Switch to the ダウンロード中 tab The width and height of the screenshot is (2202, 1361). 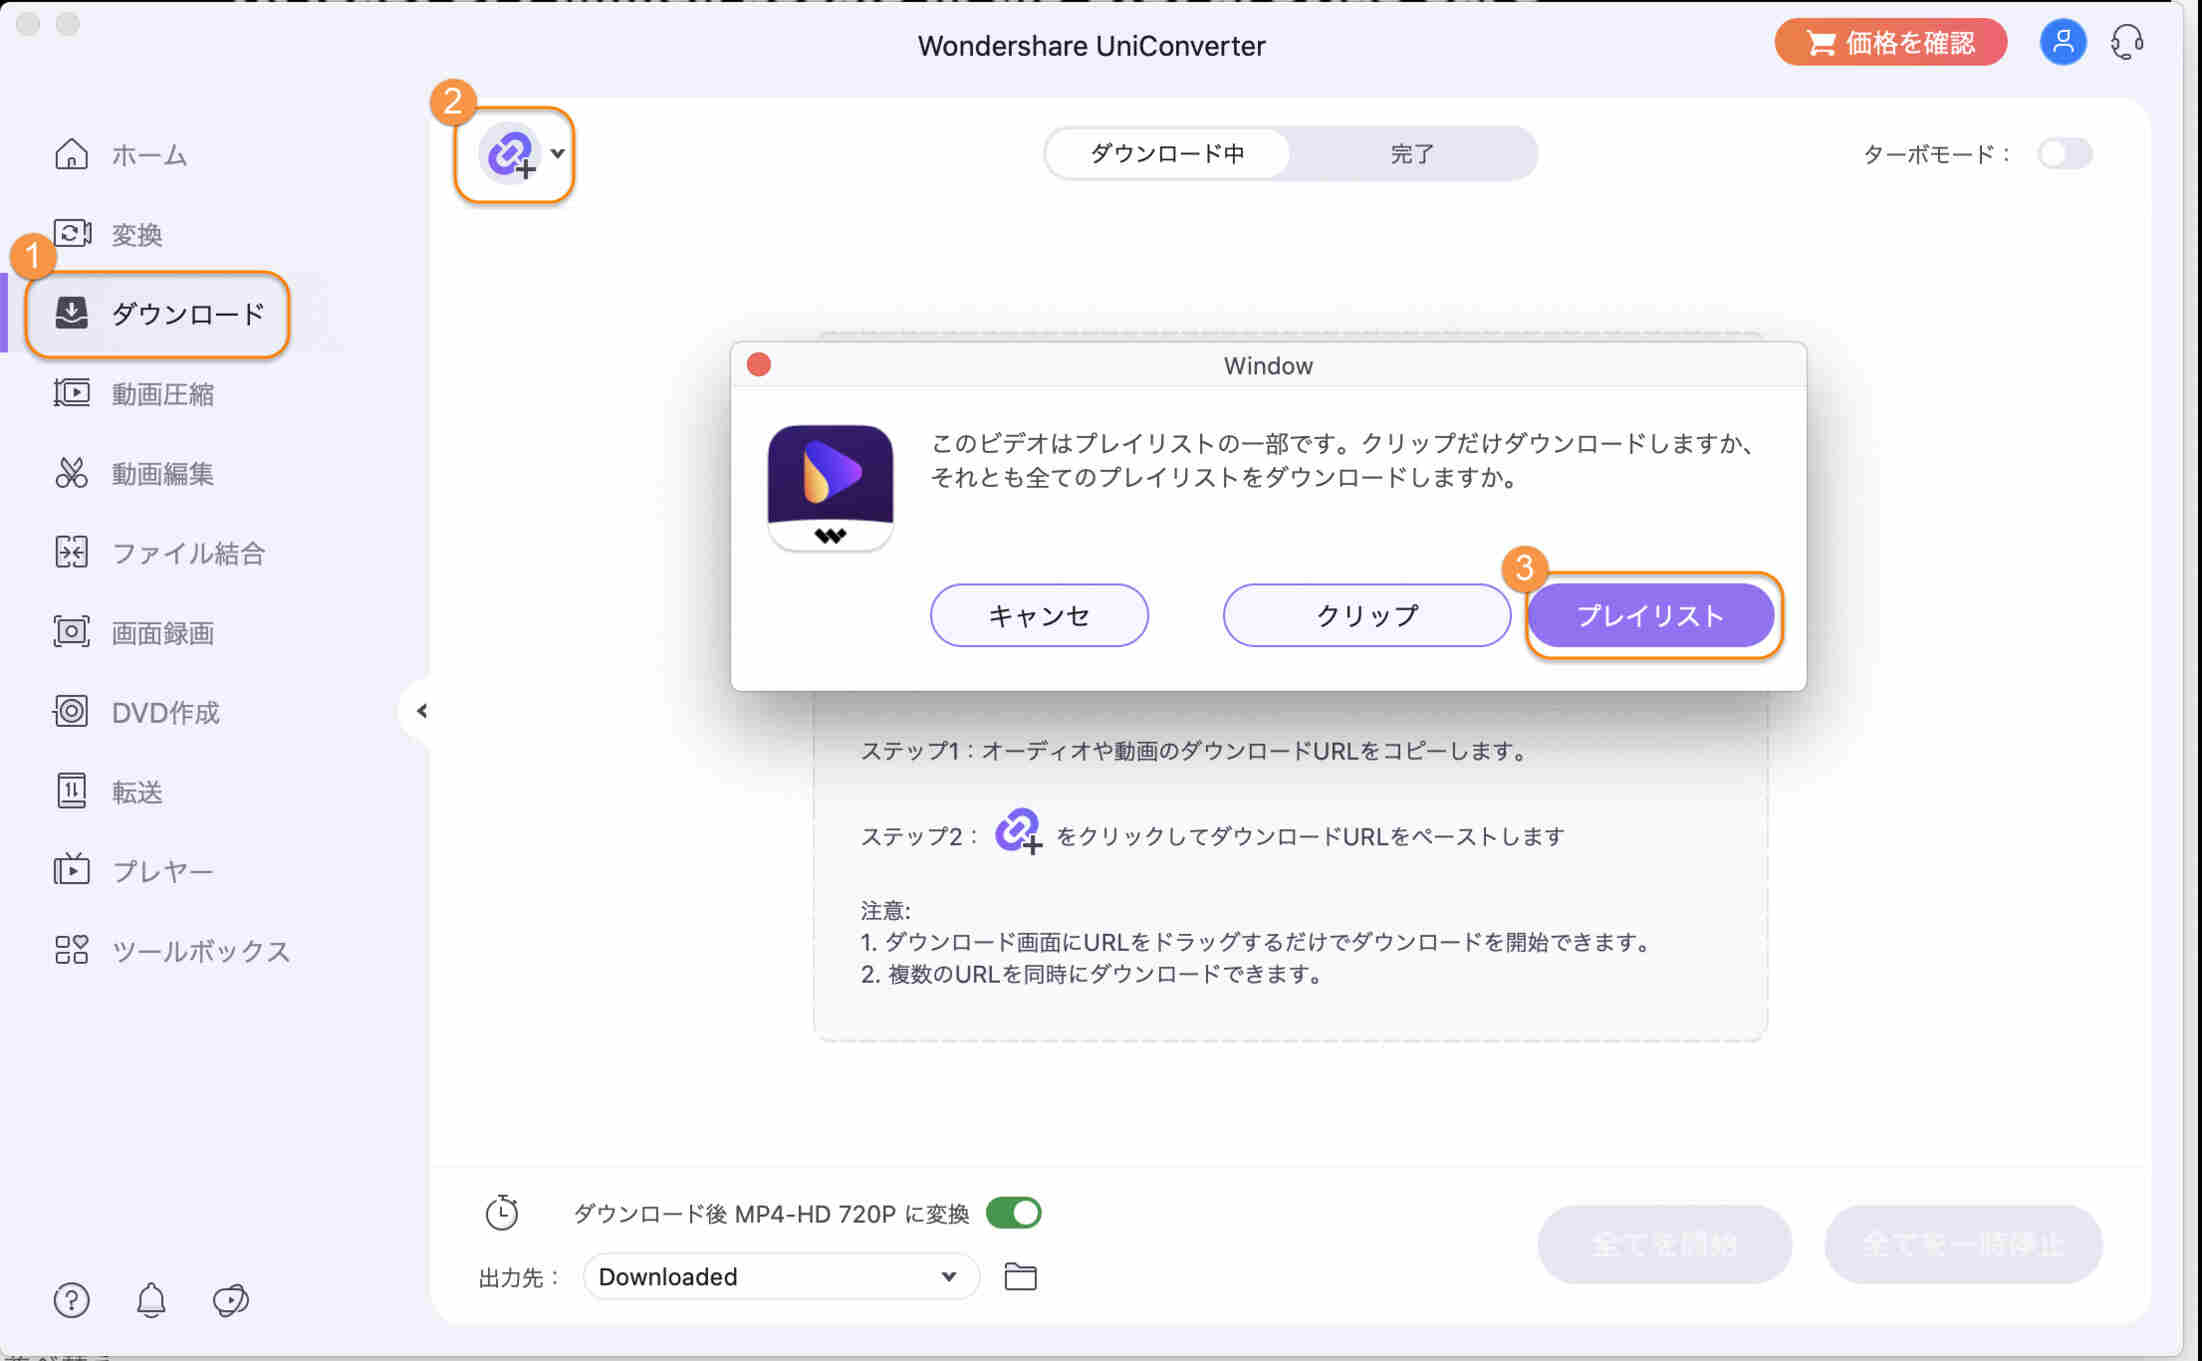[1167, 153]
